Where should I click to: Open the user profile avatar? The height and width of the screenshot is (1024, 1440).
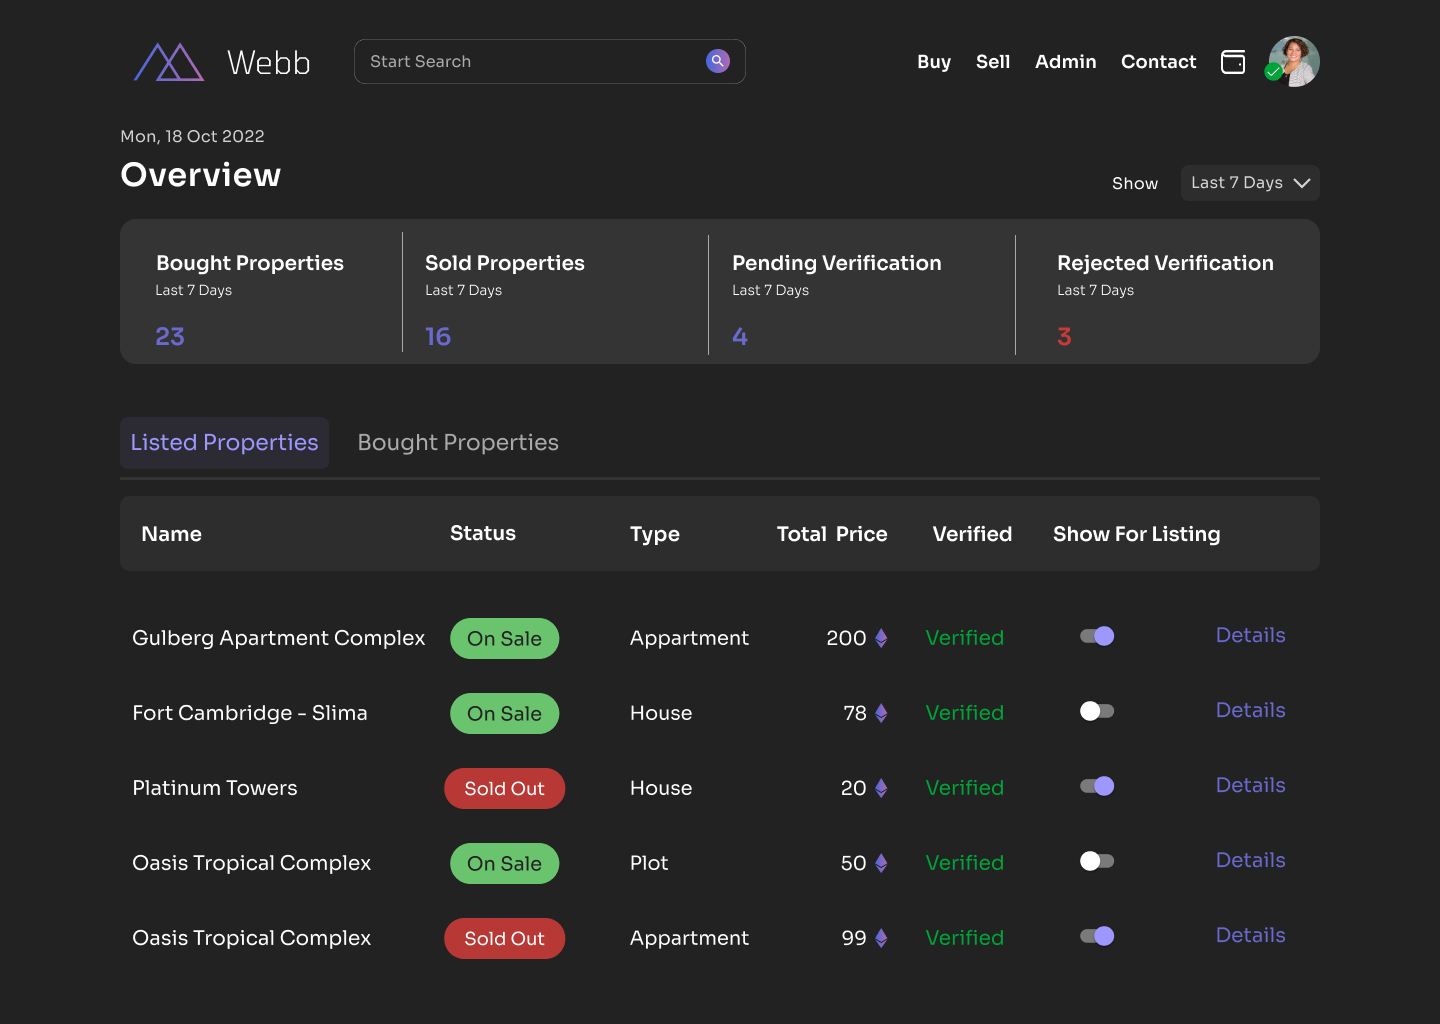(x=1294, y=62)
